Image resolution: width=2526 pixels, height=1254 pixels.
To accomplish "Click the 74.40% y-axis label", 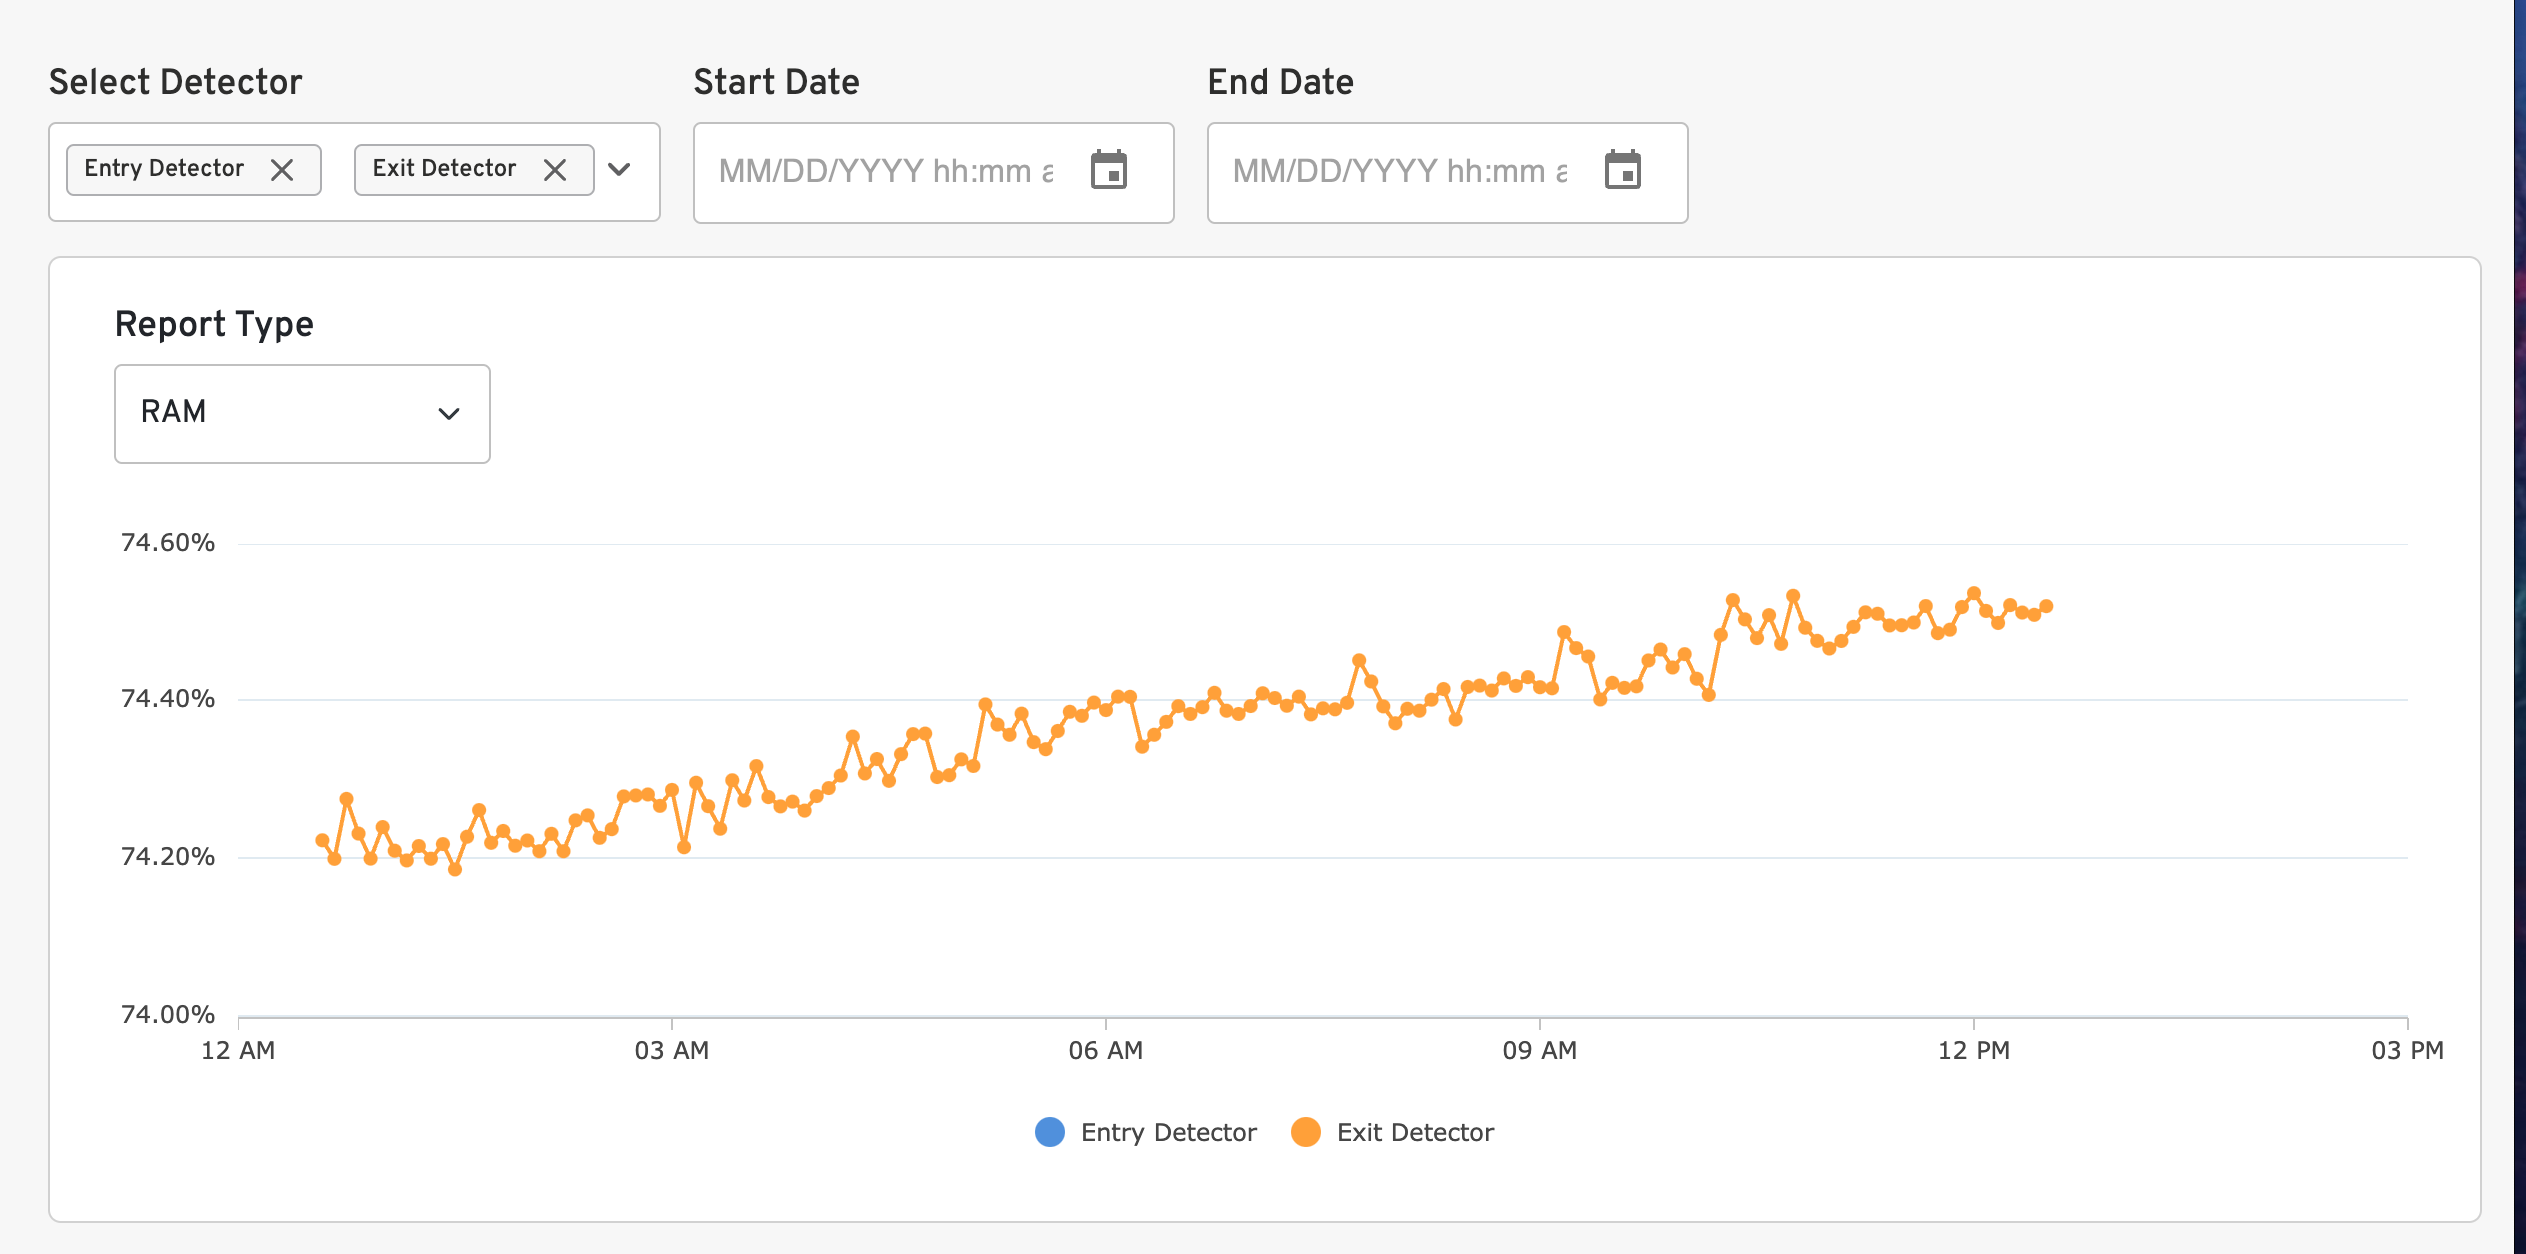I will (168, 698).
